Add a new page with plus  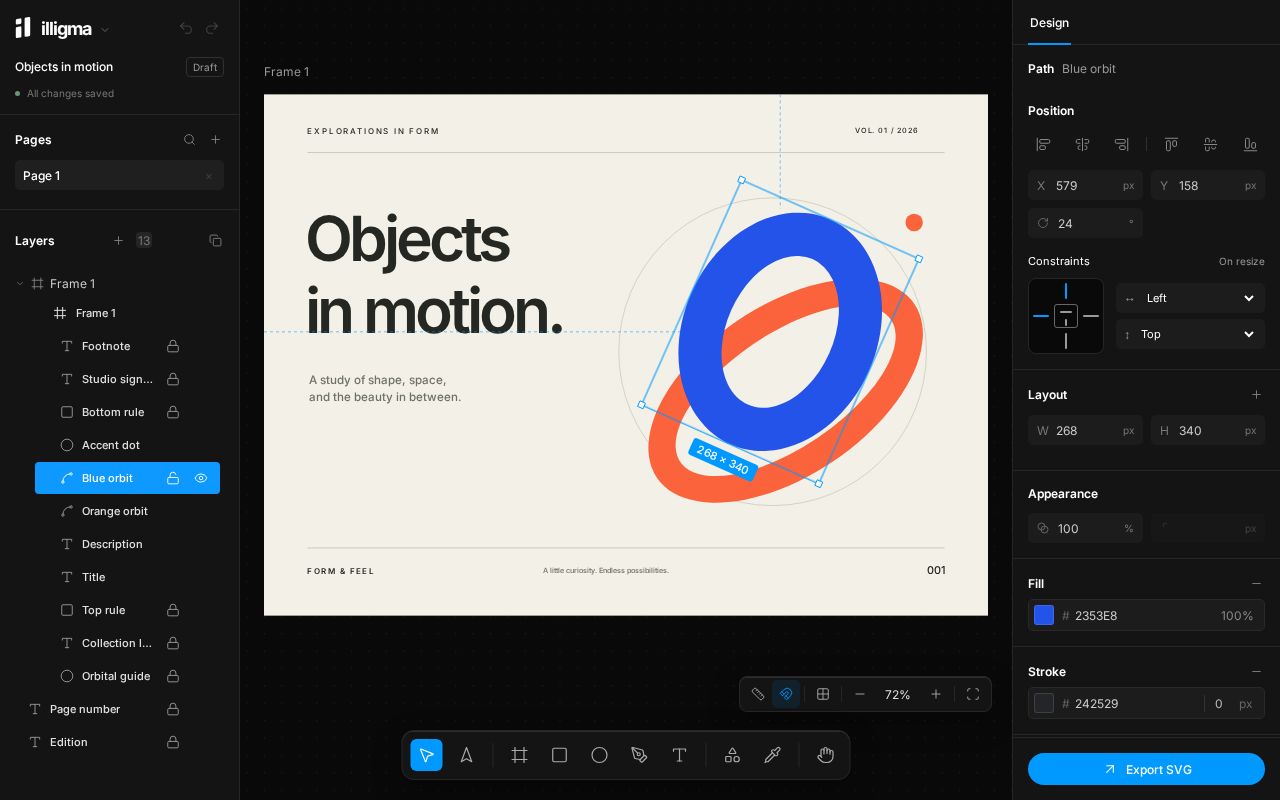pos(215,140)
